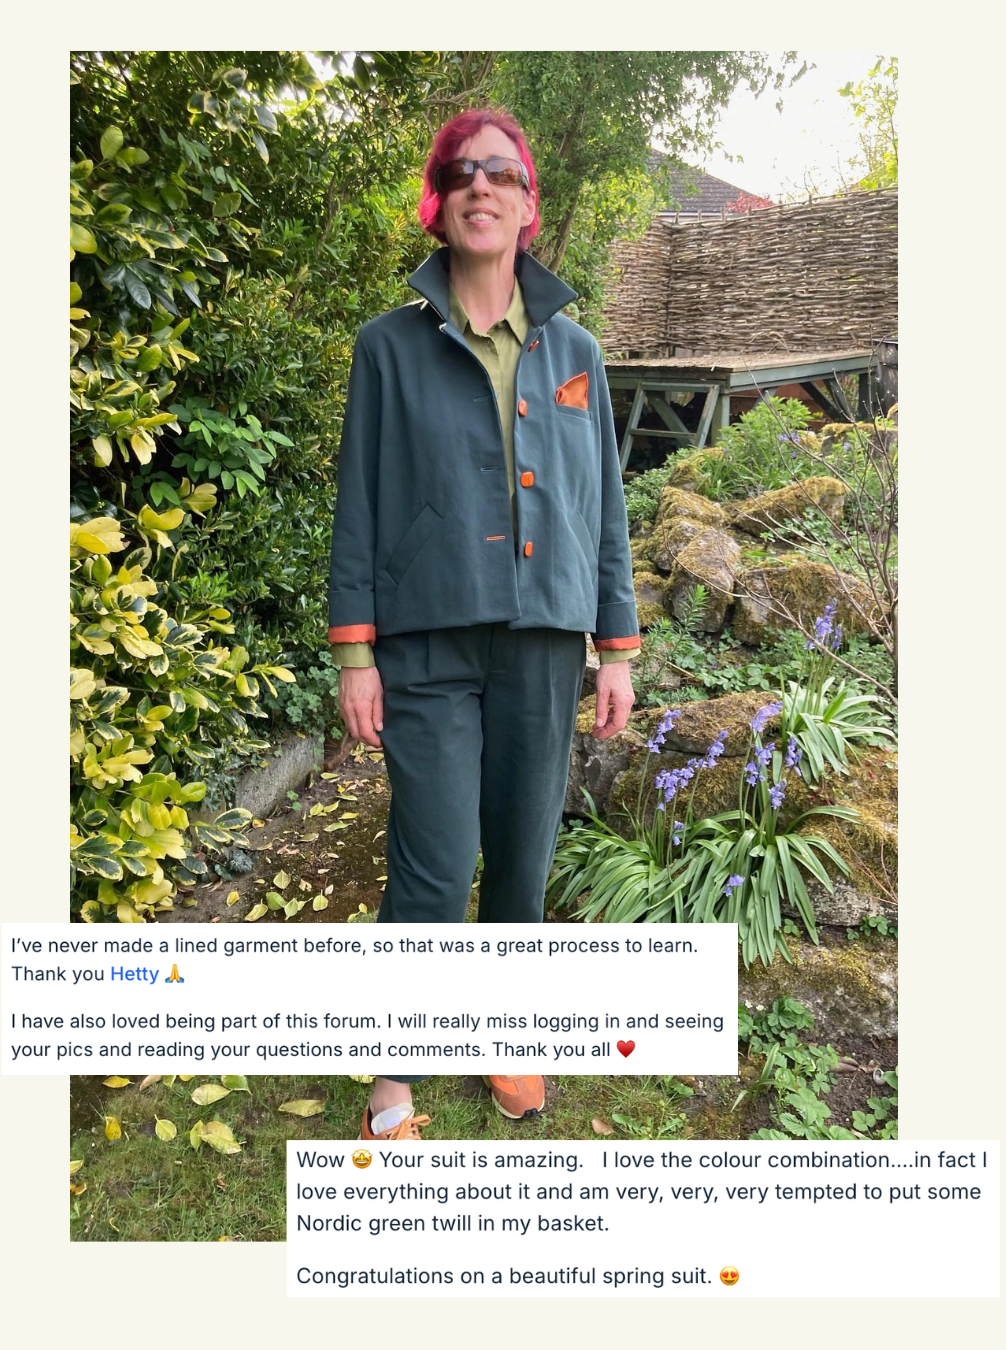Click the folded hands emoji after Hetty
Screen dimensions: 1006x1350
(x=175, y=974)
